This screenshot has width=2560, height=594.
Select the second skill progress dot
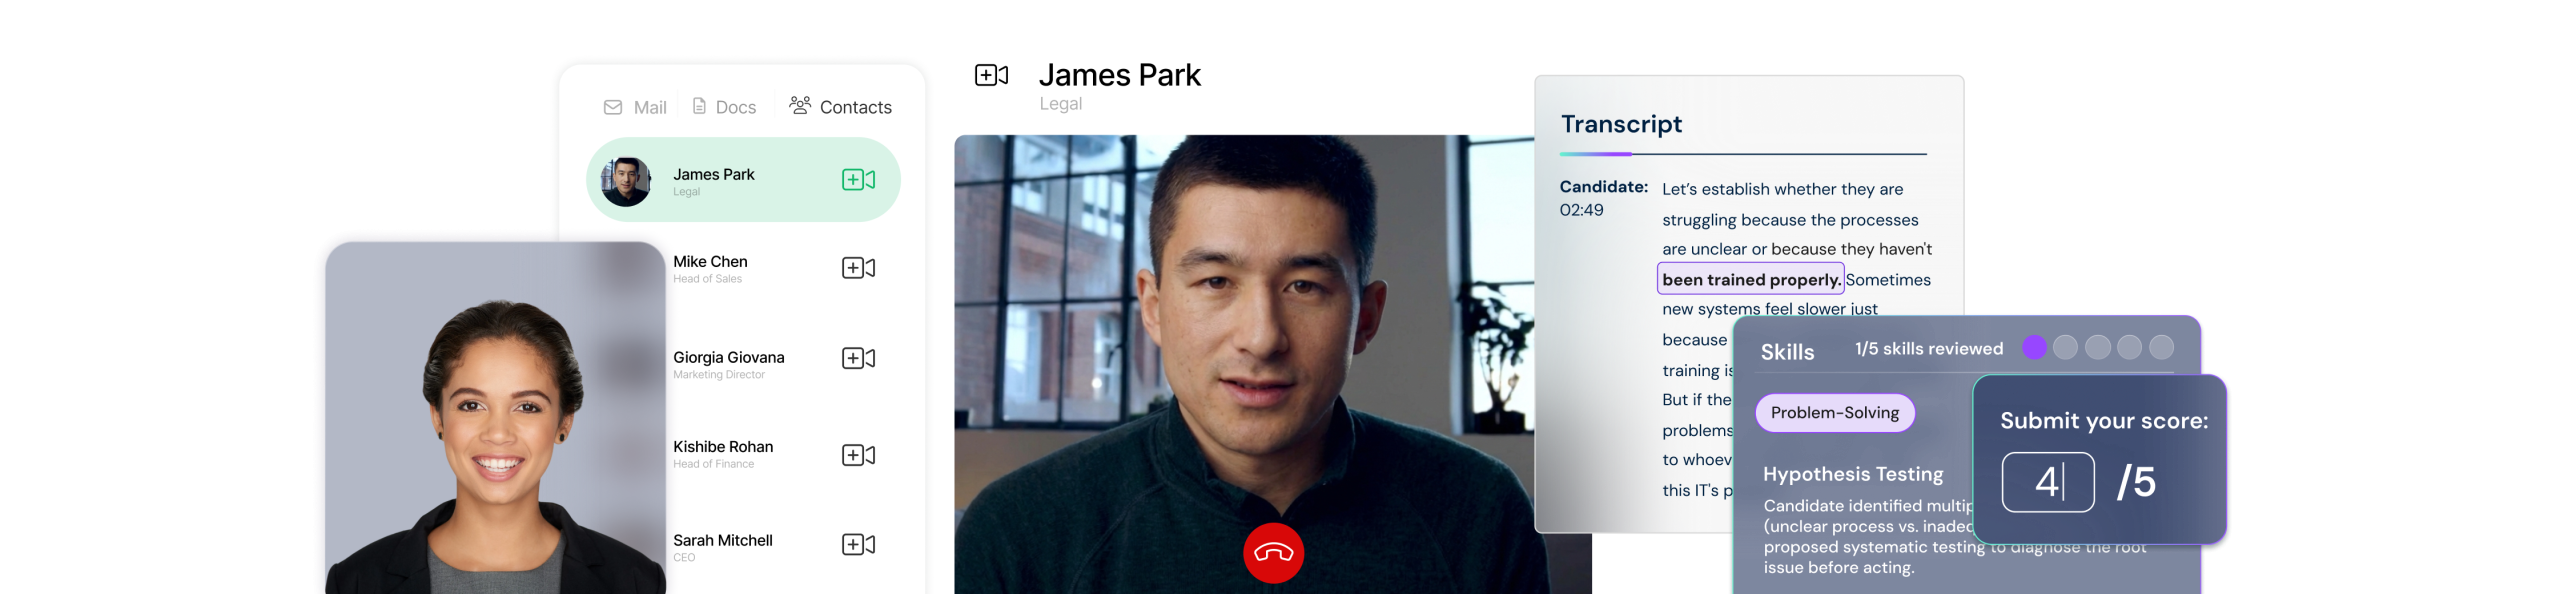point(2065,347)
